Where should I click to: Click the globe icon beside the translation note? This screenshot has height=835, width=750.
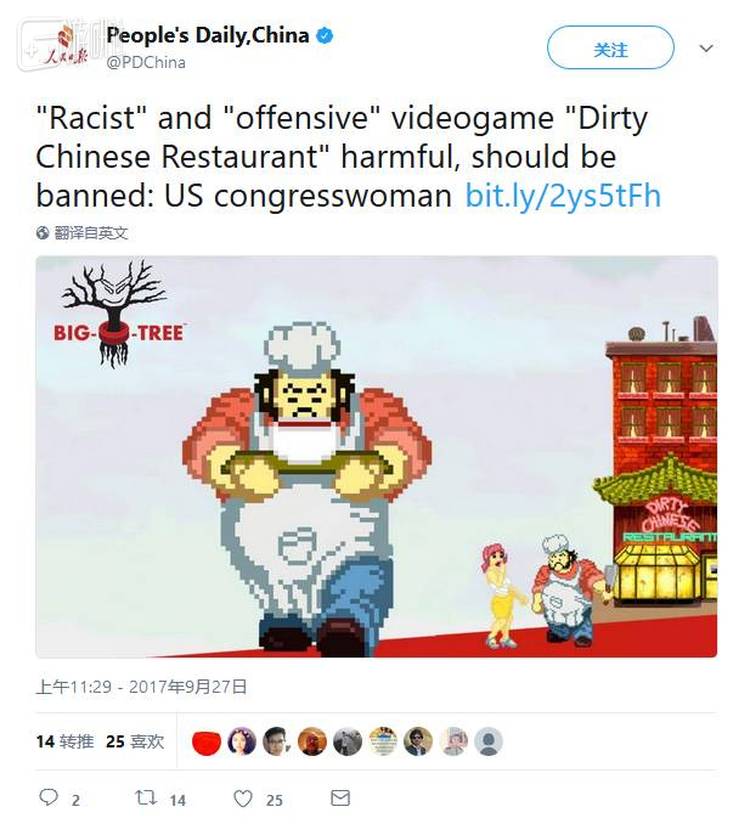click(x=43, y=233)
